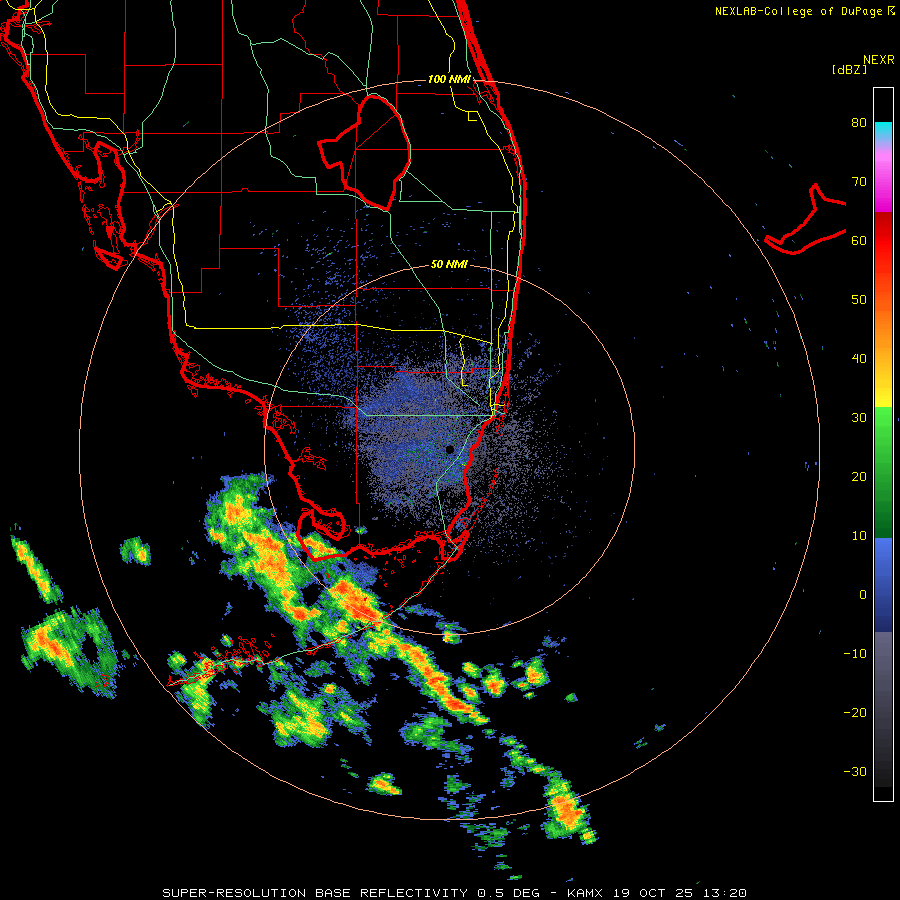Click the -10 value on the dBZ scale
This screenshot has height=900, width=900.
pyautogui.click(x=855, y=654)
